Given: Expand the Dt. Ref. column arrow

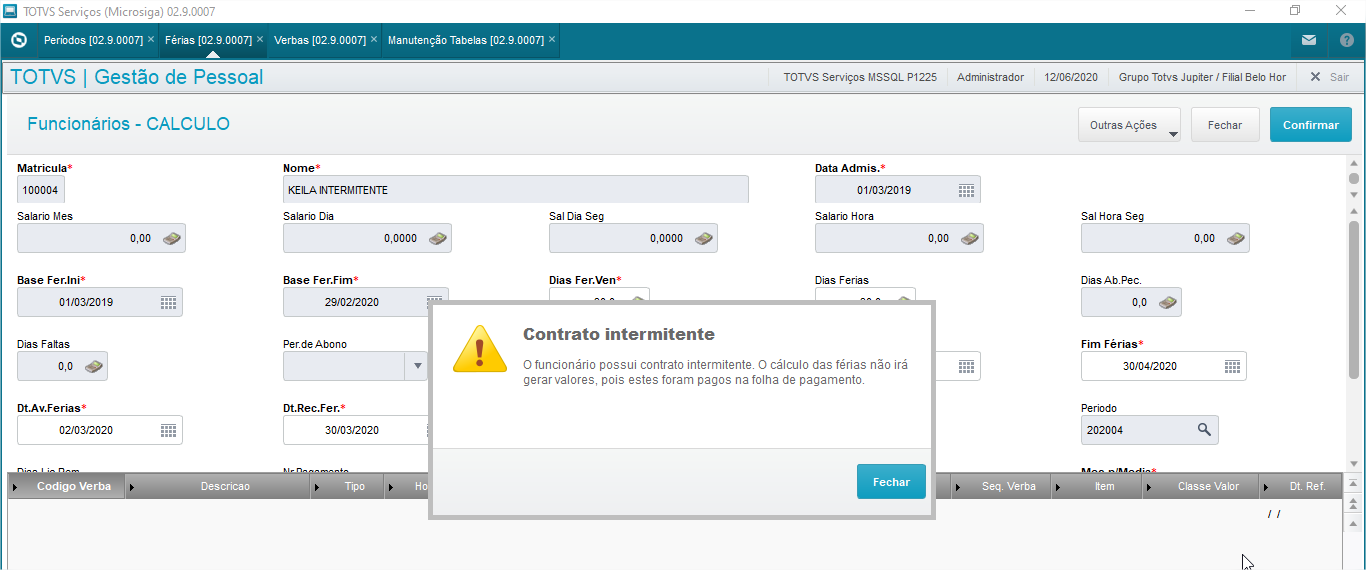Looking at the screenshot, I should click(1265, 487).
